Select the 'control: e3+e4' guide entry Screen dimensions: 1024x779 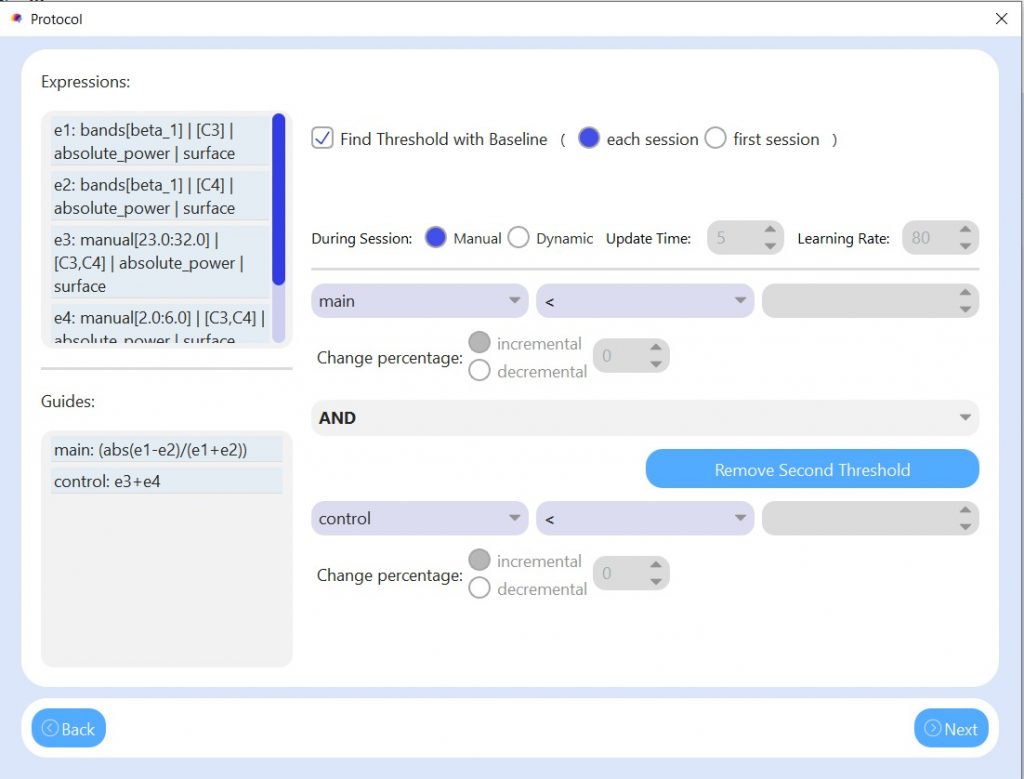(166, 481)
